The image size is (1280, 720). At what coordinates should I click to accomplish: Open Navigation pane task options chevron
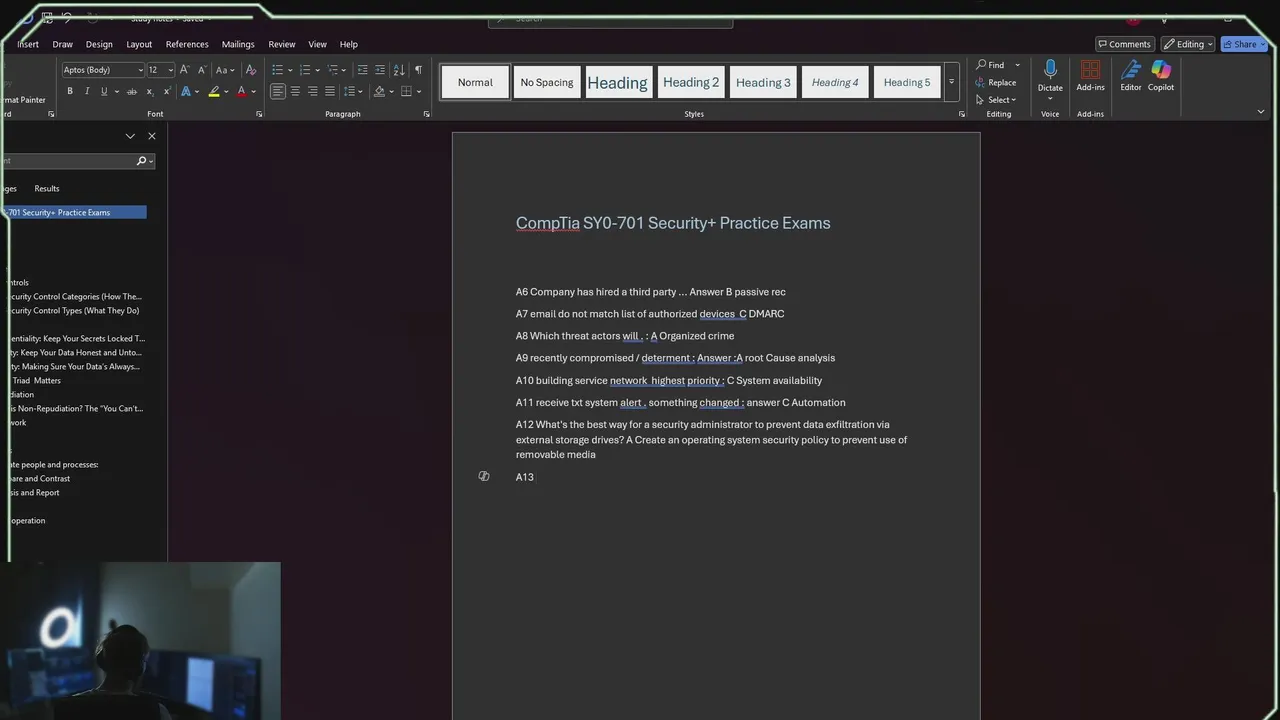(x=130, y=136)
